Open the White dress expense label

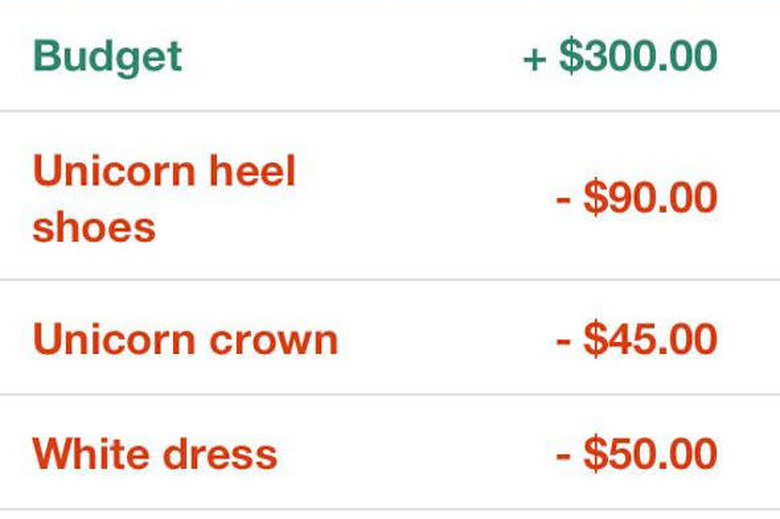[x=154, y=454]
